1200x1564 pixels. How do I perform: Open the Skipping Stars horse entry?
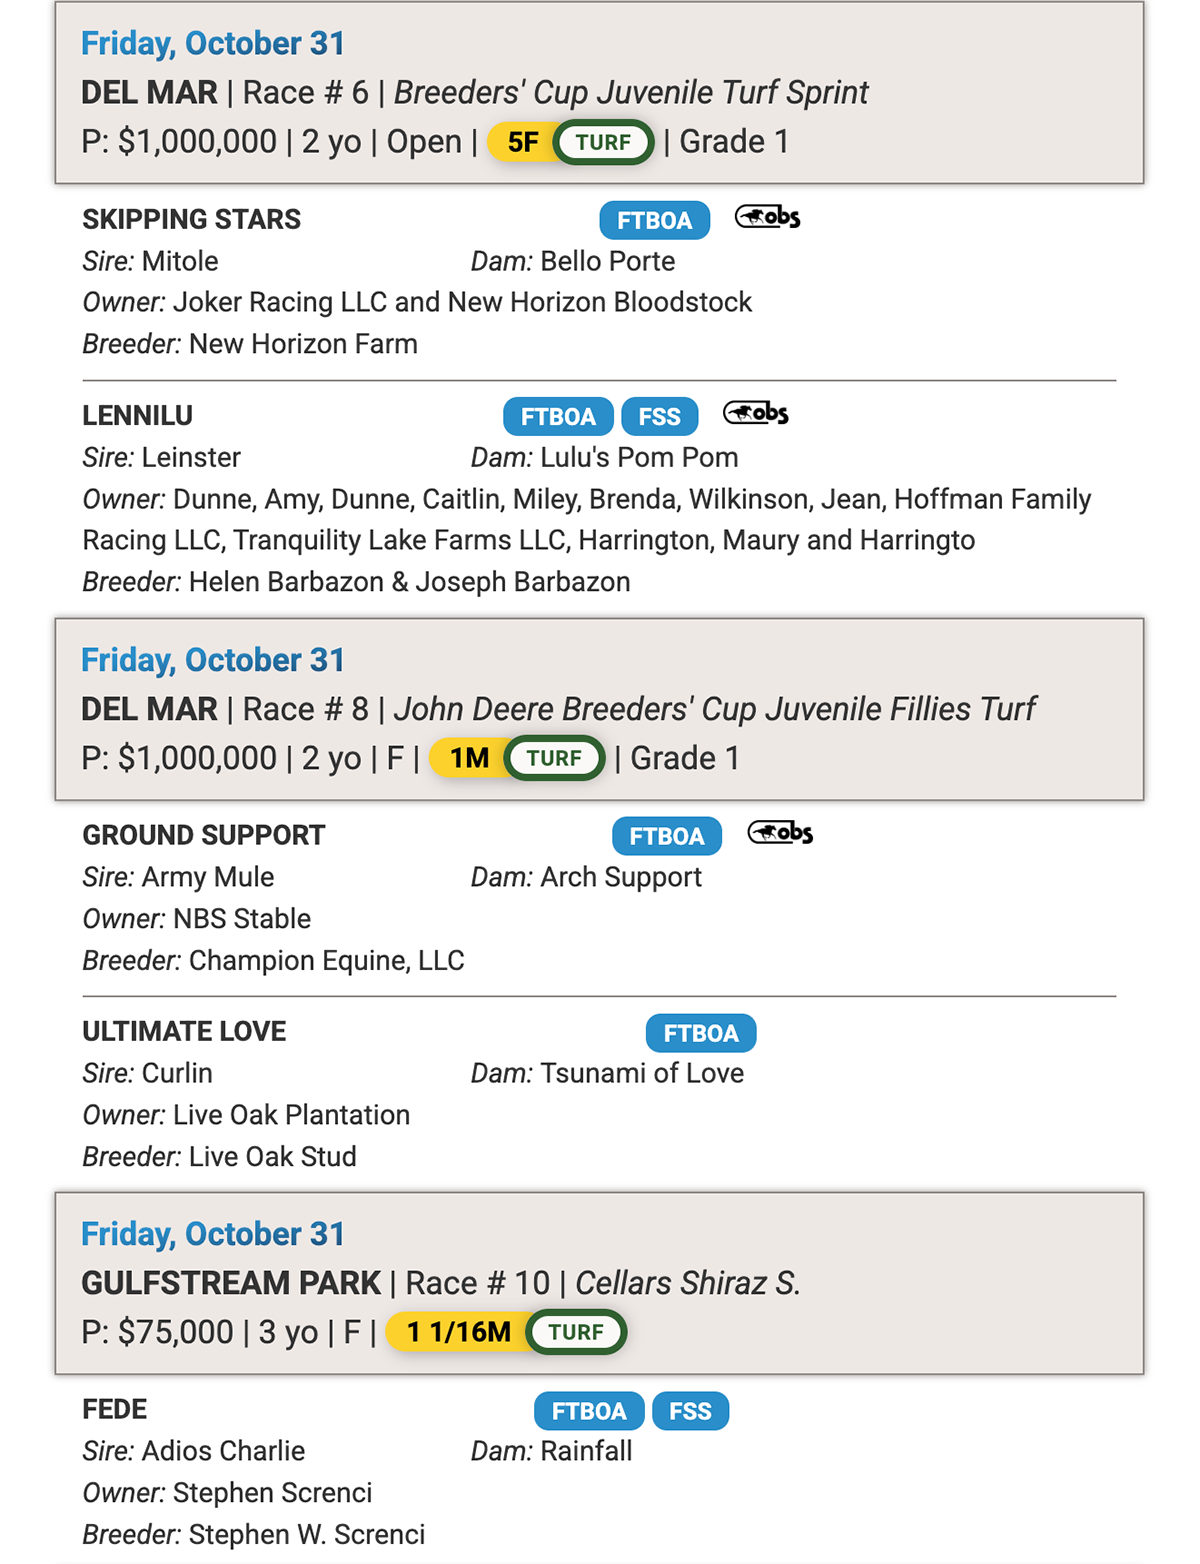pyautogui.click(x=191, y=219)
